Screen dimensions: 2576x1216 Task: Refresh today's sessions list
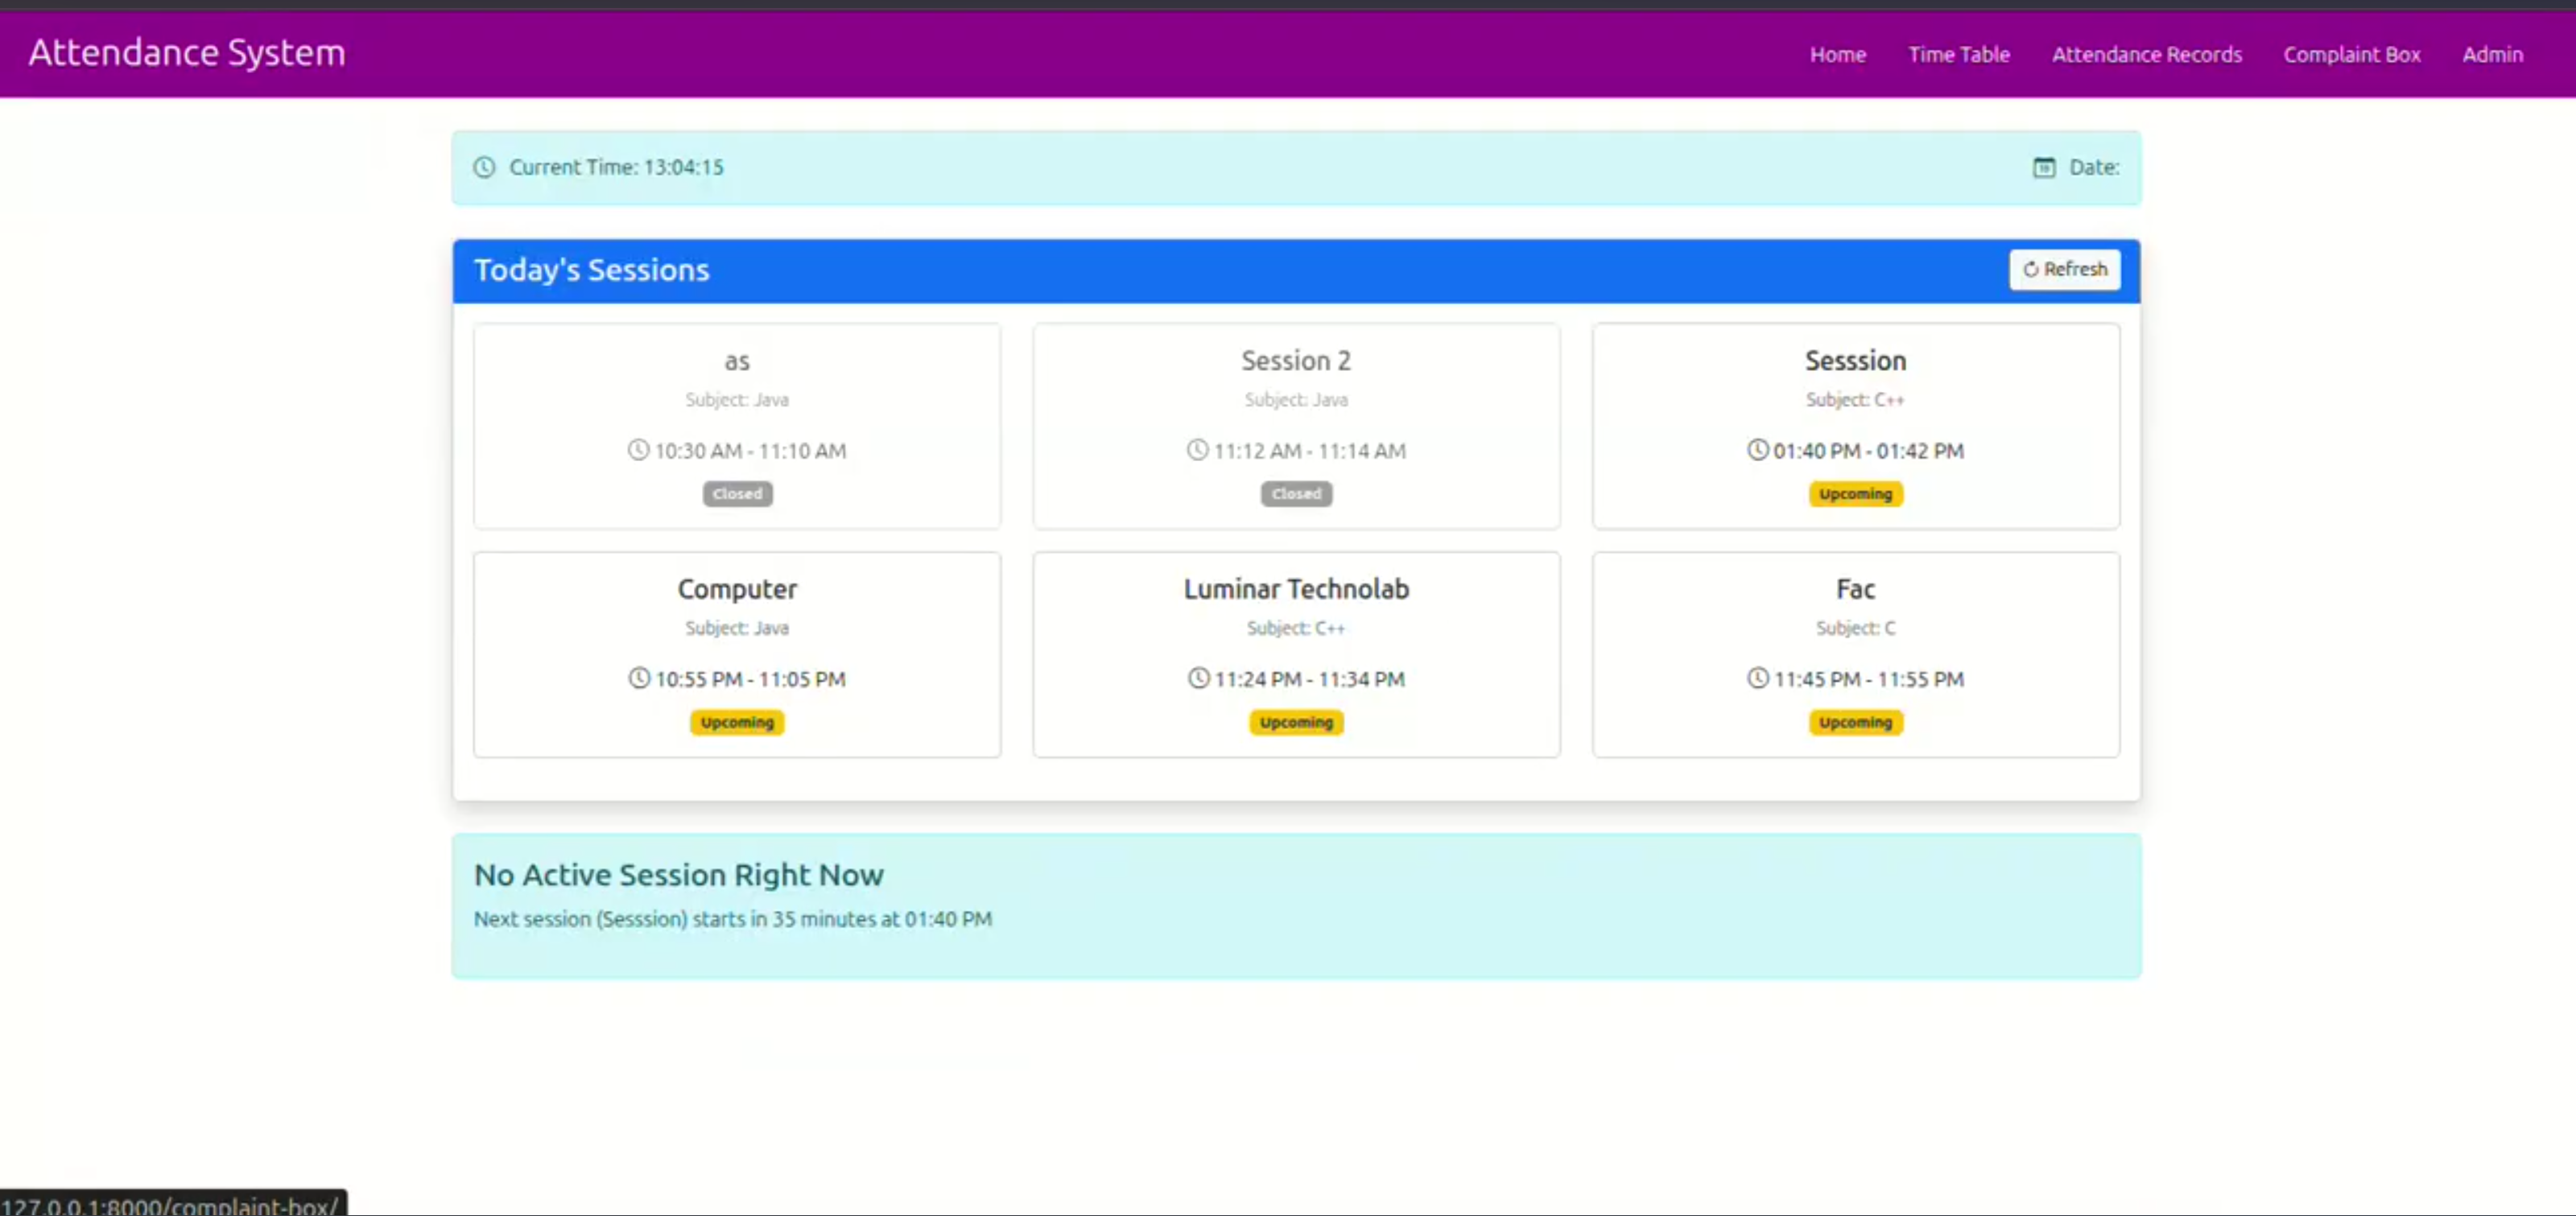(x=2064, y=270)
